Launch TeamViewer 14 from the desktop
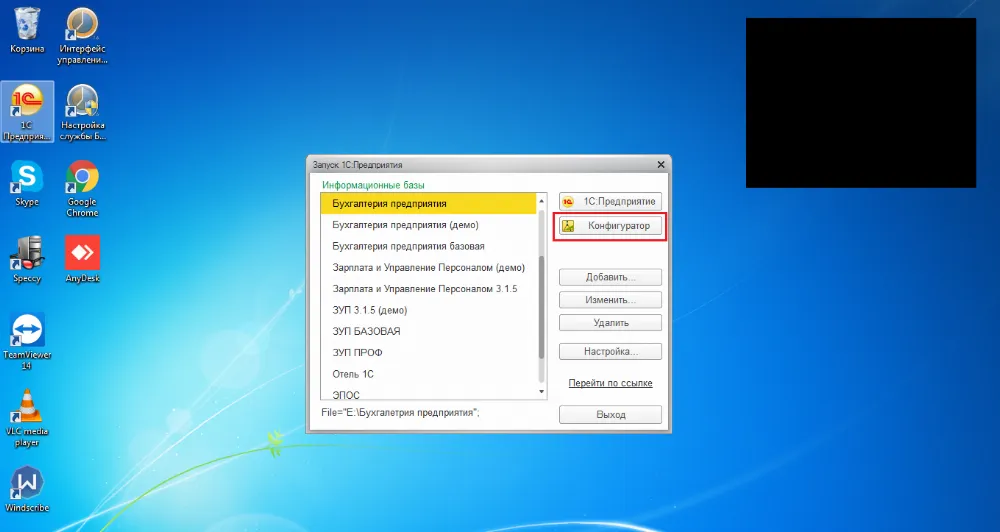Viewport: 1000px width, 532px height. coord(27,341)
